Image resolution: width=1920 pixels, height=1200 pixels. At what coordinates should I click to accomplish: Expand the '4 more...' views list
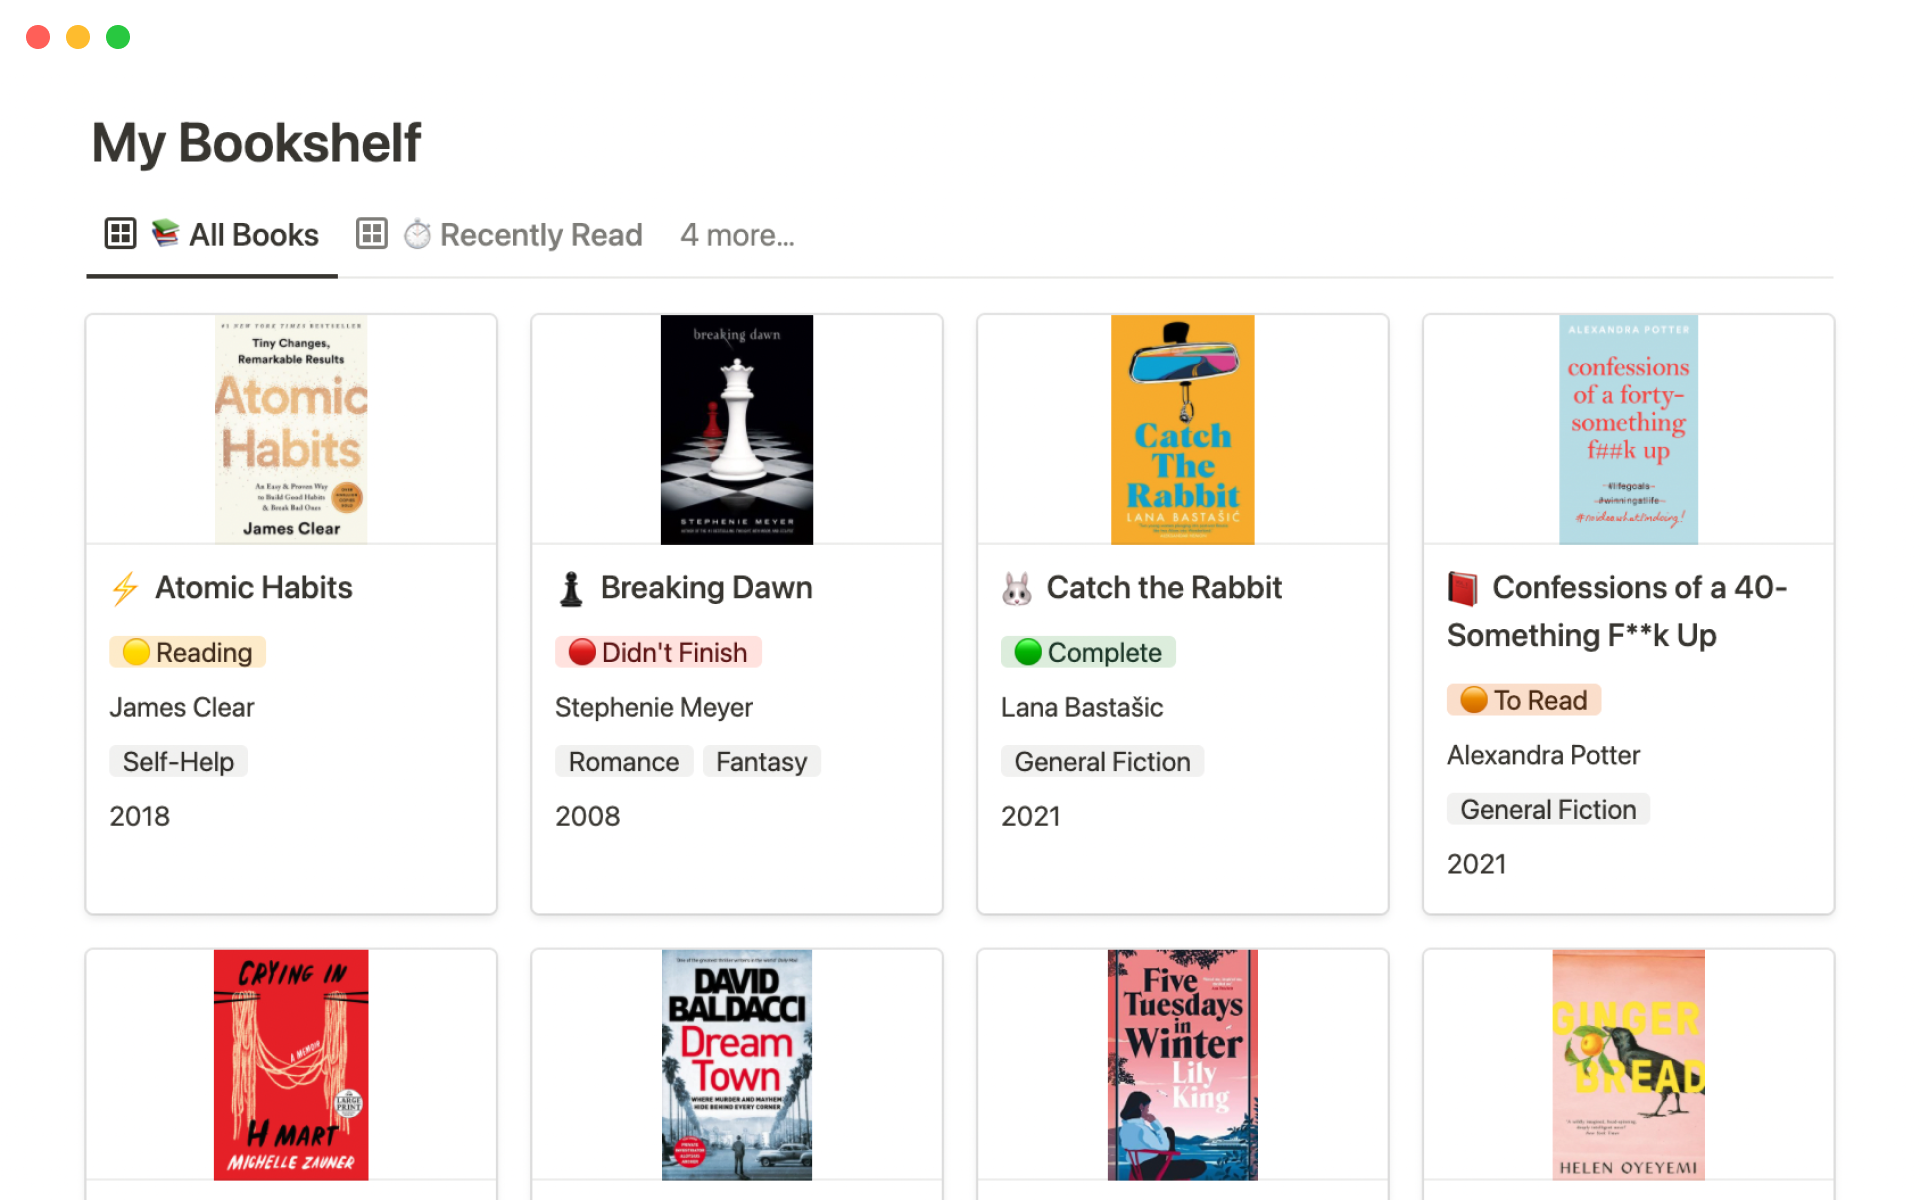[x=737, y=235]
